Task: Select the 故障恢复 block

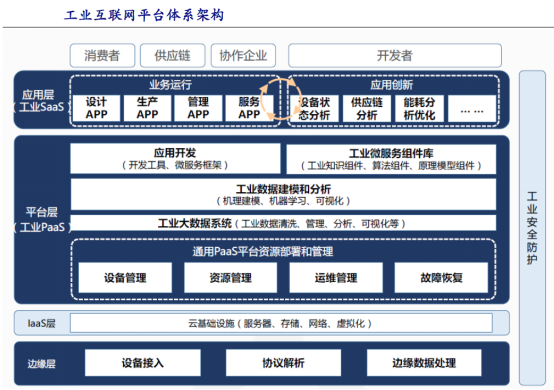Action: [x=441, y=278]
